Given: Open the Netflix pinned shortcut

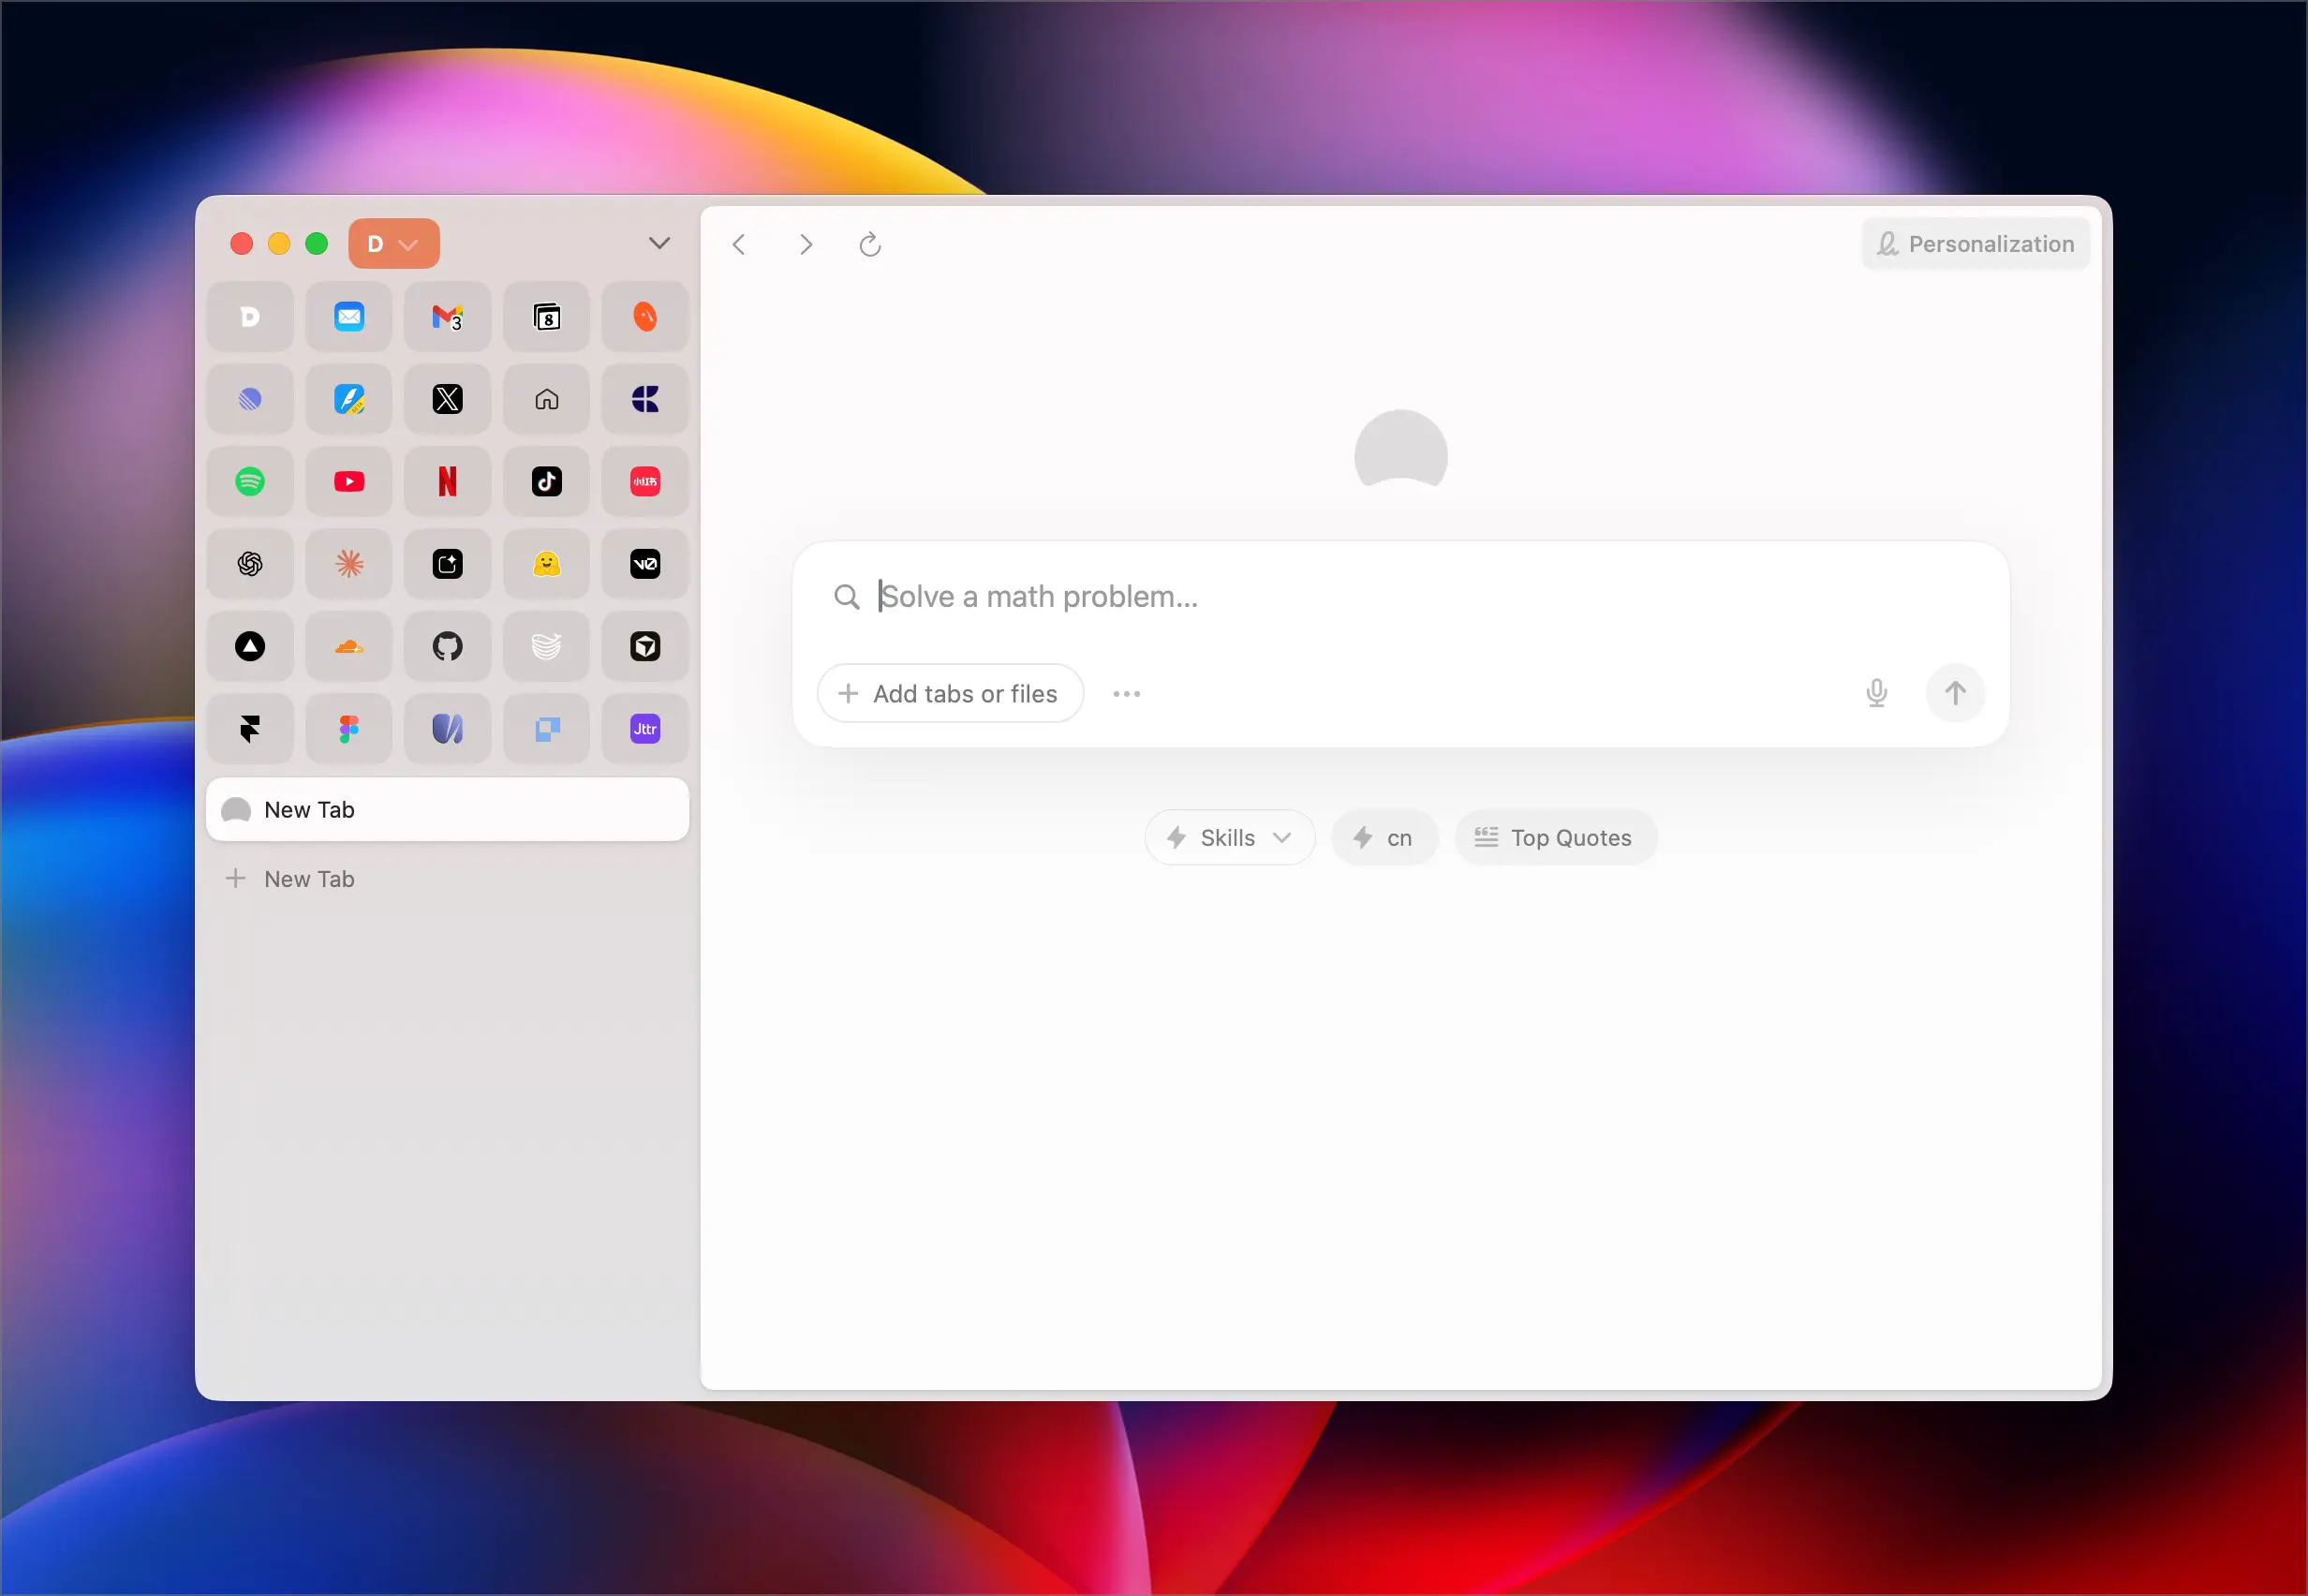Looking at the screenshot, I should pos(447,482).
